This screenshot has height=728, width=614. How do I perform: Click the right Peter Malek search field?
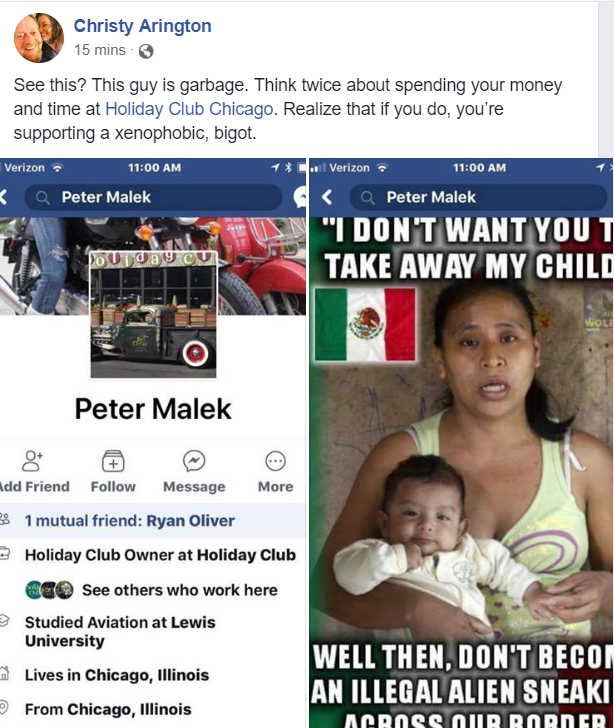click(x=478, y=197)
